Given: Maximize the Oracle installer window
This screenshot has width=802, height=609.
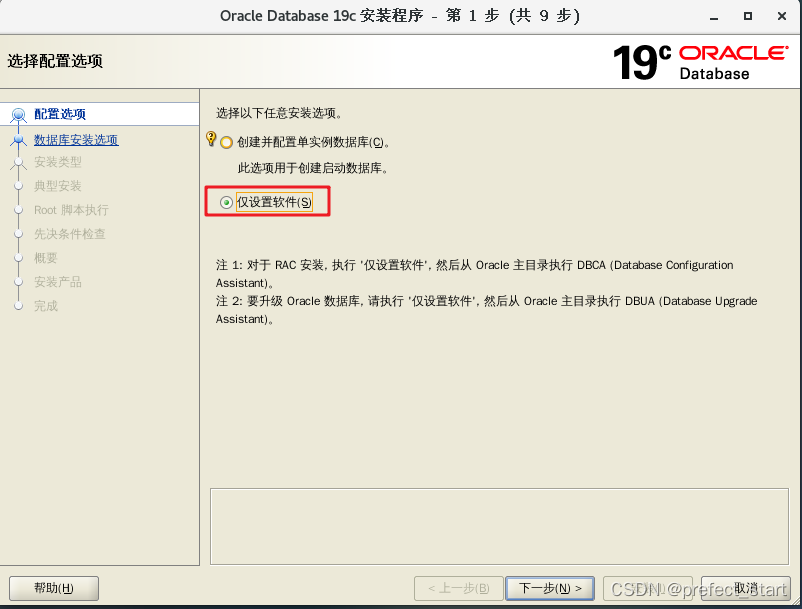Looking at the screenshot, I should [x=748, y=16].
